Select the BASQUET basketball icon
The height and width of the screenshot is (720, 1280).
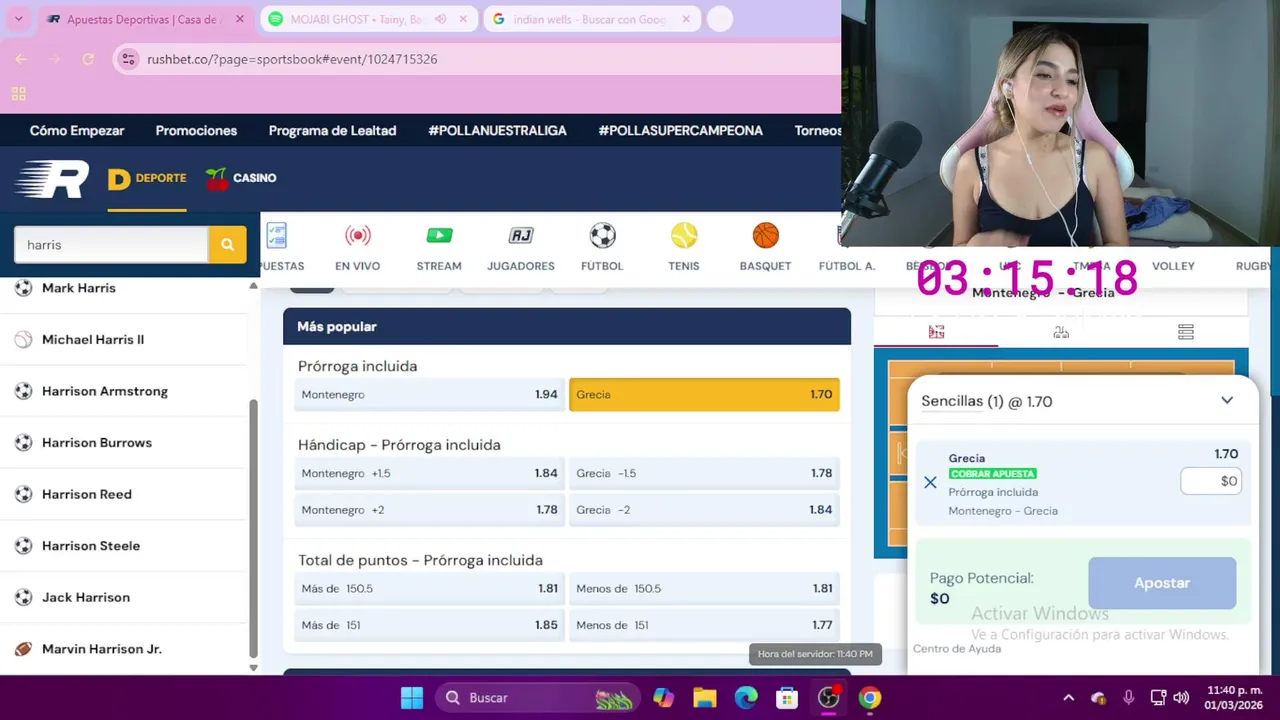pos(766,236)
